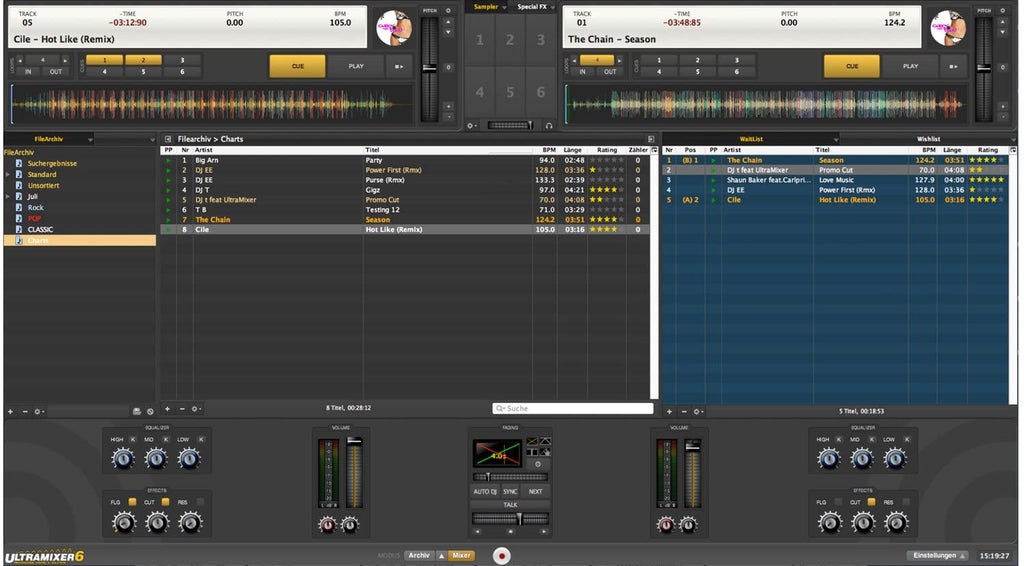
Task: Open the WaitList dropdown arrow
Action: tap(835, 139)
